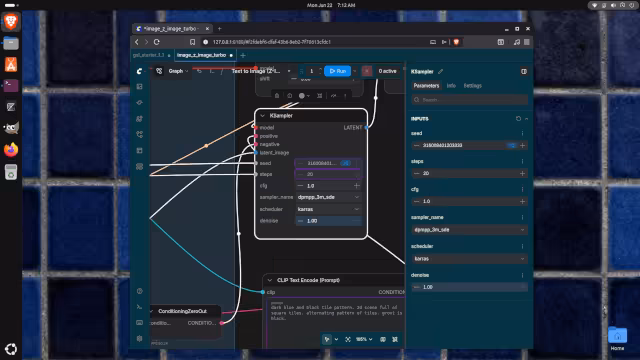Viewport: 640px width, 360px height.
Task: Open the ComfyUI logo menu
Action: pyautogui.click(x=140, y=71)
